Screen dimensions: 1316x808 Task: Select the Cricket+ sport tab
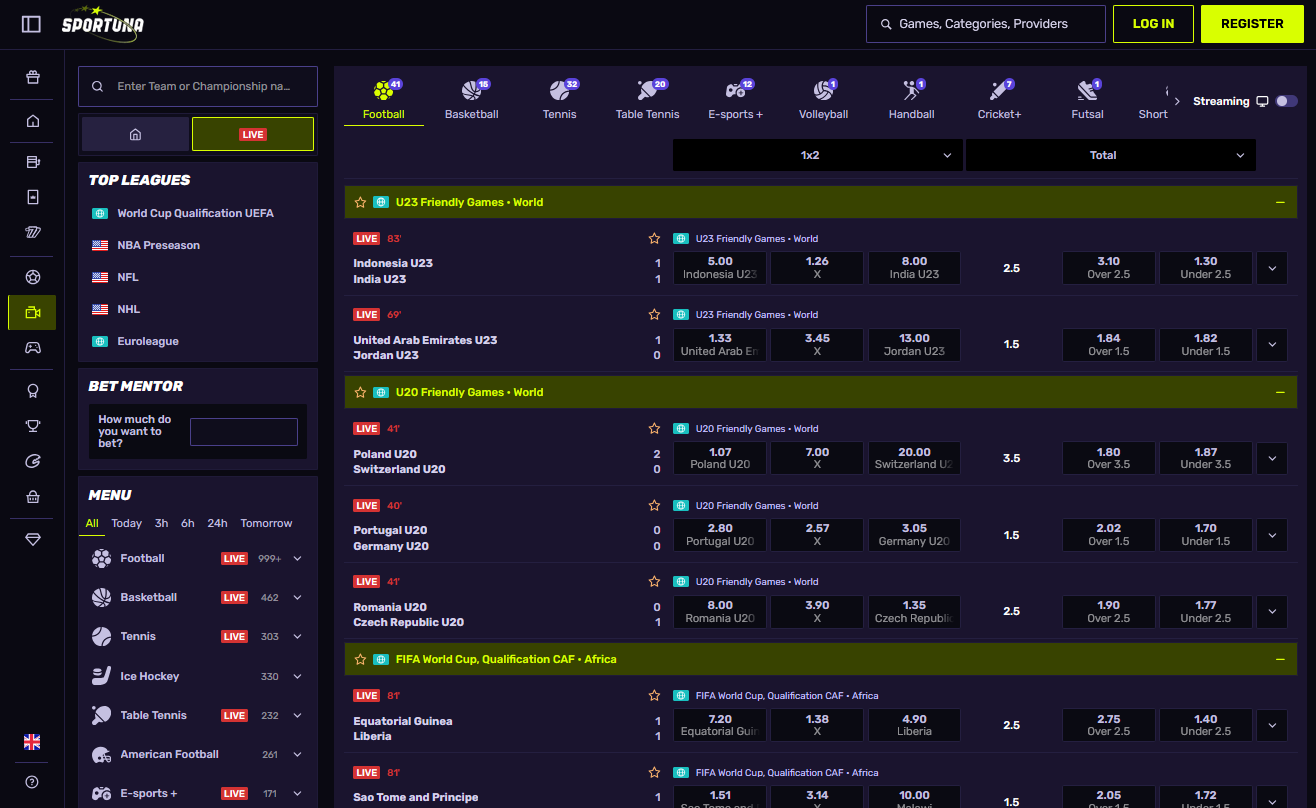coord(1000,100)
